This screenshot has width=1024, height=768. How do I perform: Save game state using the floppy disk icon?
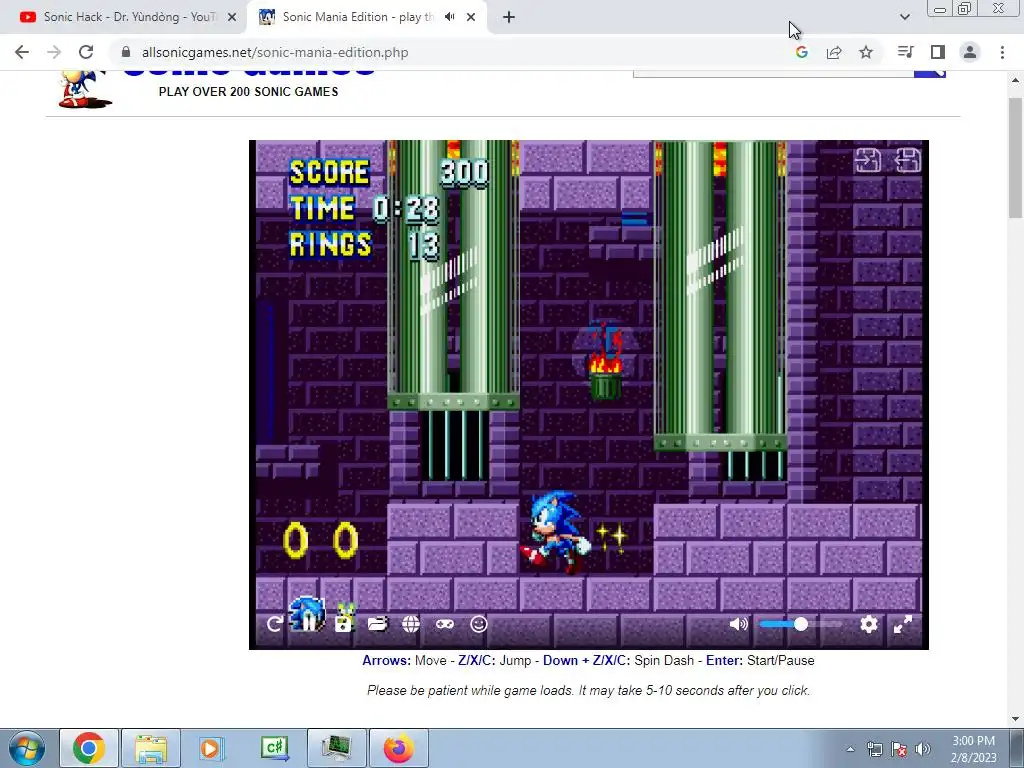pyautogui.click(x=344, y=624)
